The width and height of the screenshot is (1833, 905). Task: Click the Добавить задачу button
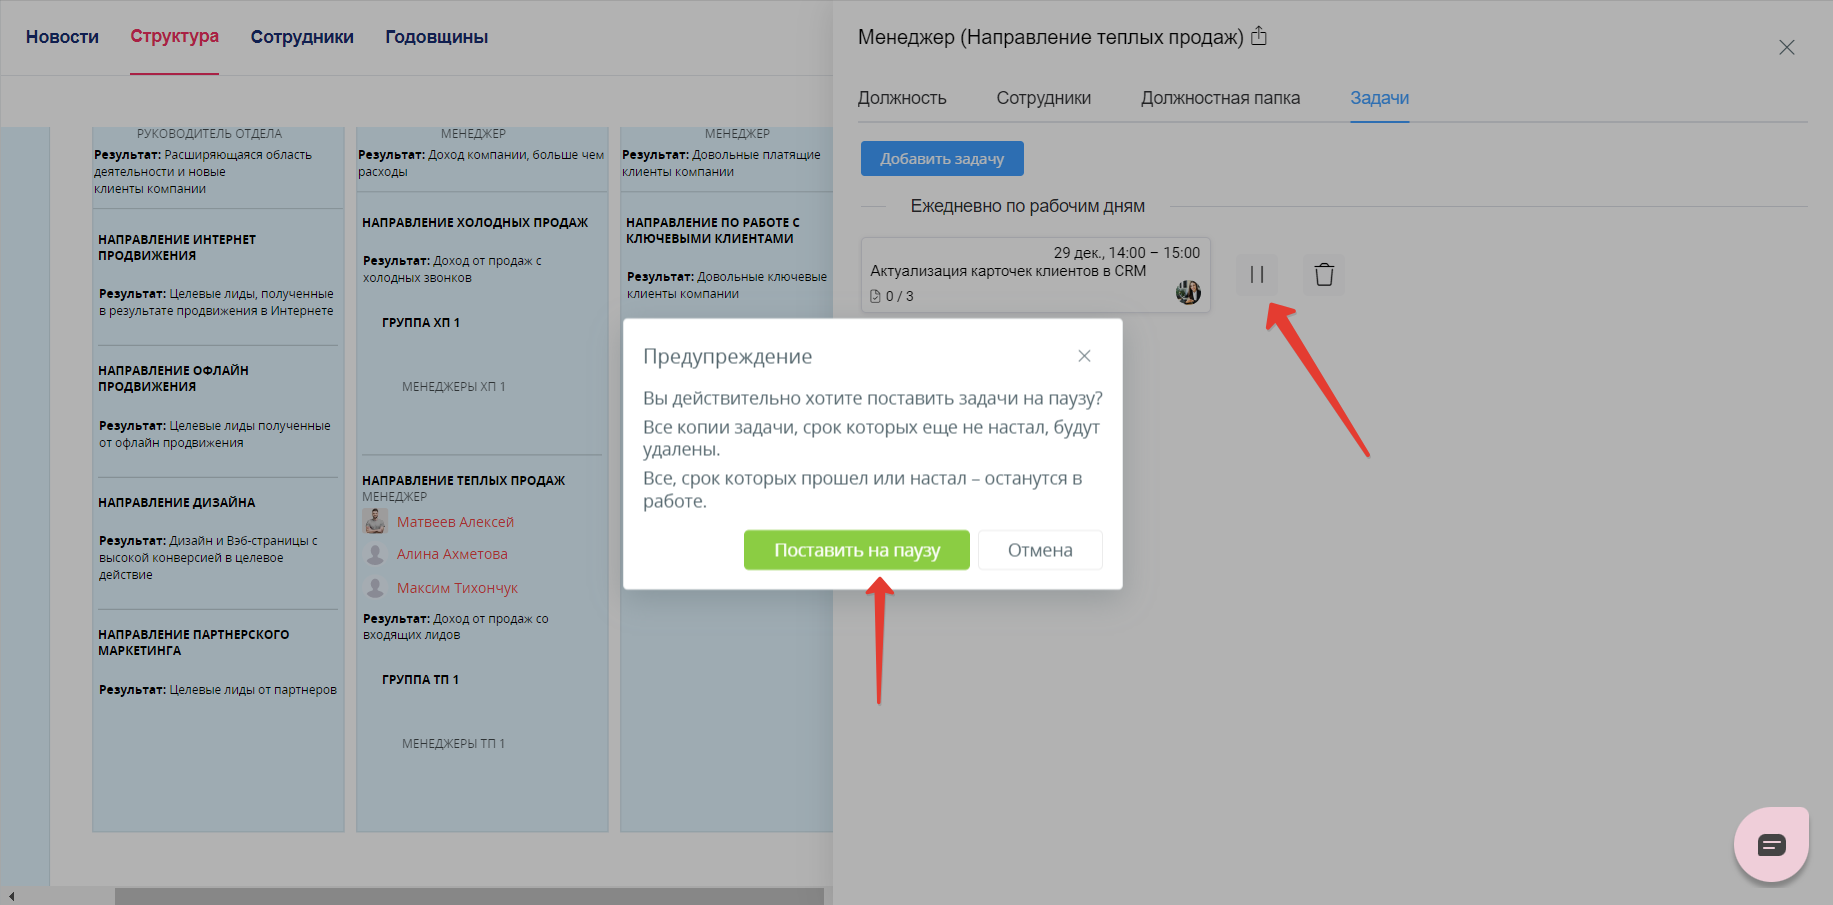[941, 159]
